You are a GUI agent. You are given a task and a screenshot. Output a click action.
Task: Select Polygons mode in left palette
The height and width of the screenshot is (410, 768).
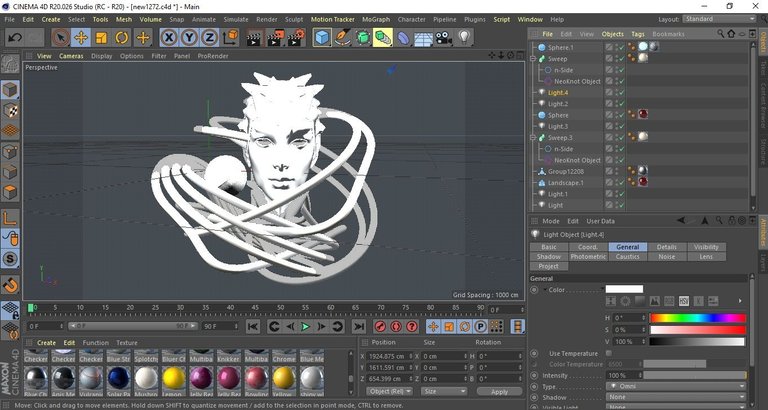(x=10, y=192)
